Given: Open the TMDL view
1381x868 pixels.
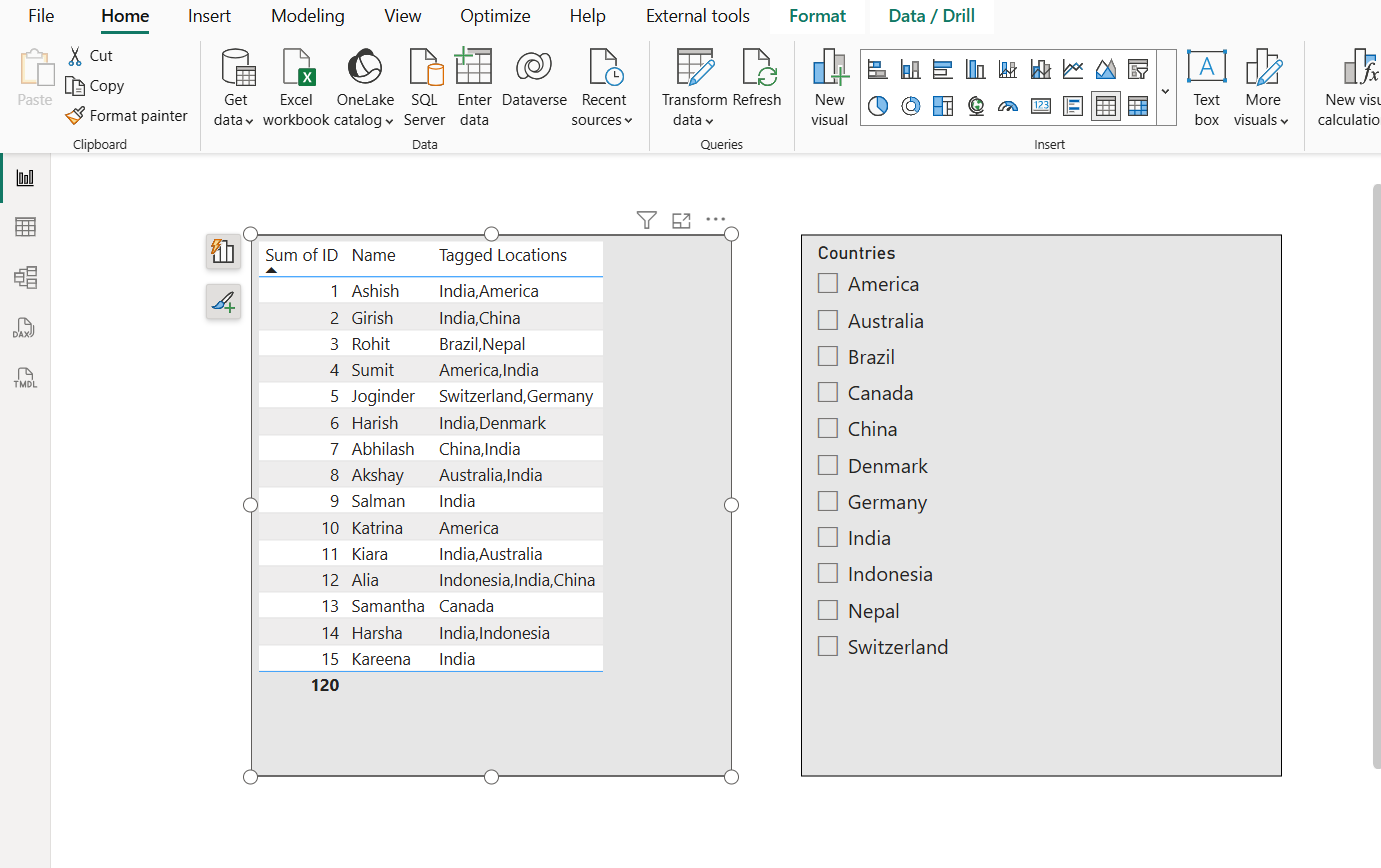Looking at the screenshot, I should point(24,378).
